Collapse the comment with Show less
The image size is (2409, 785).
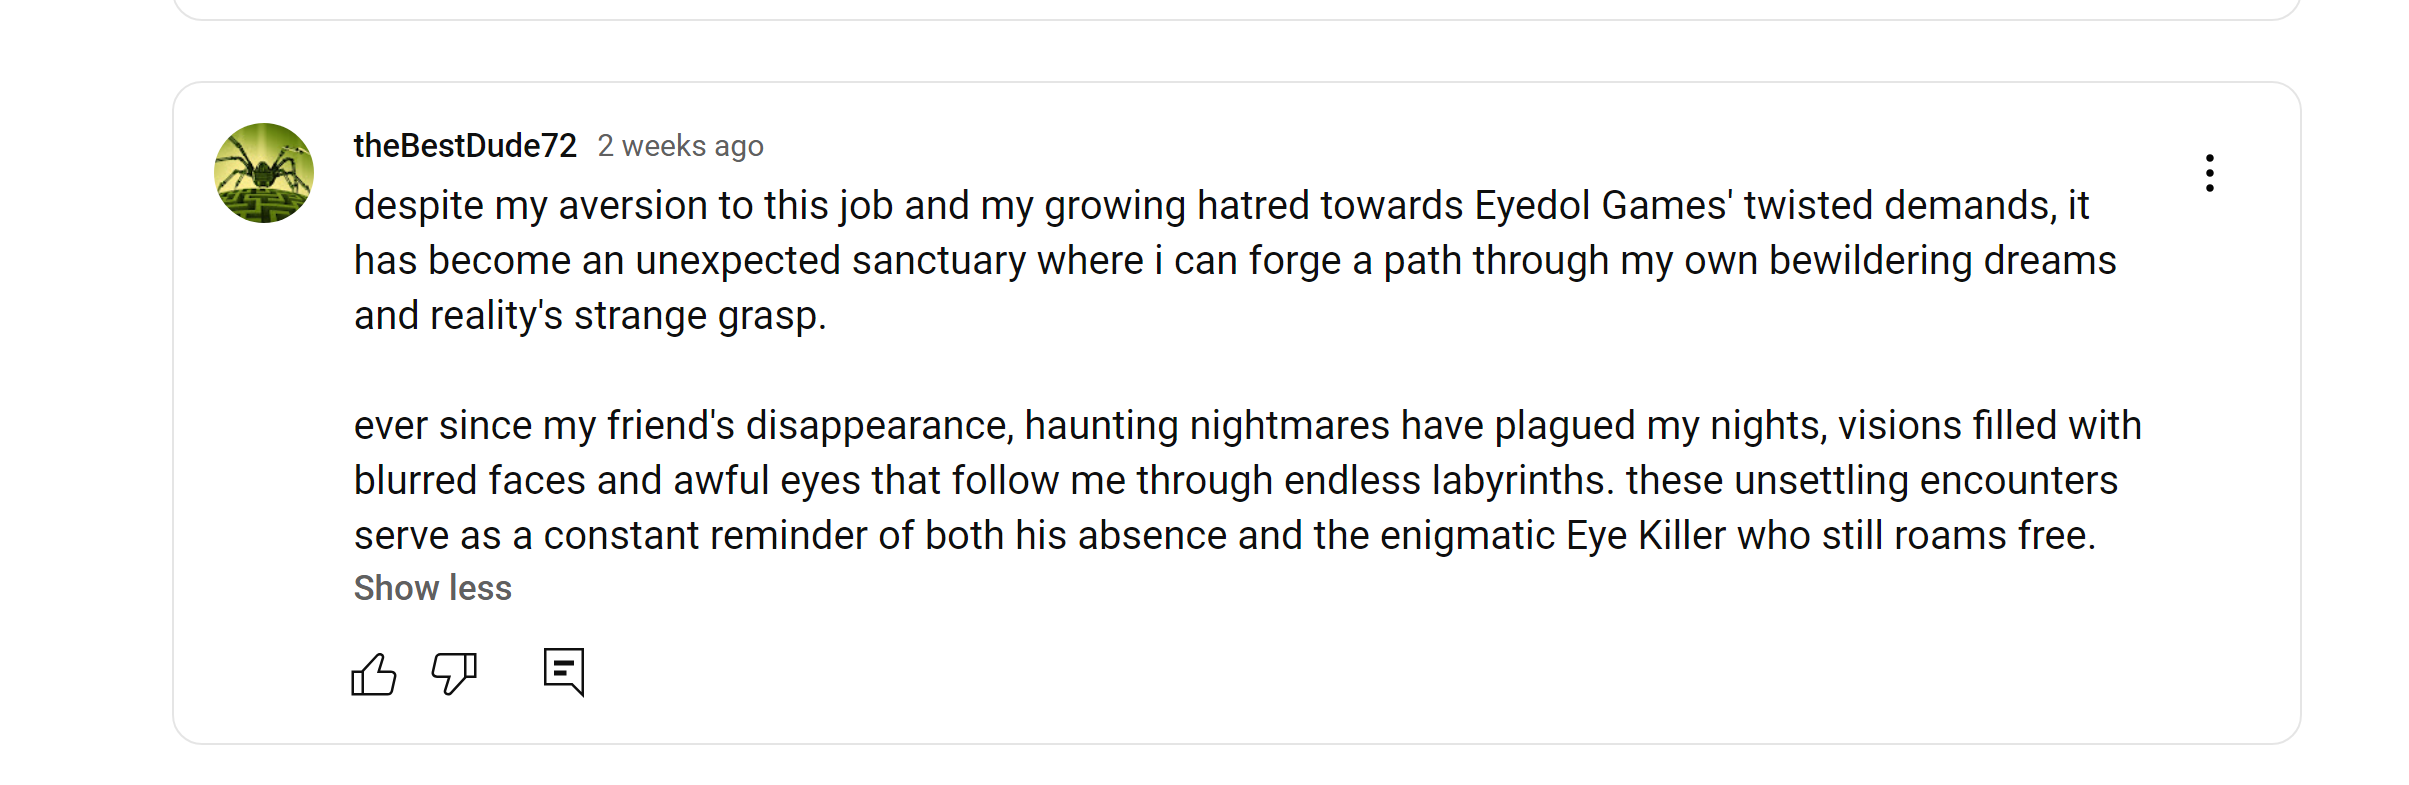coord(432,588)
